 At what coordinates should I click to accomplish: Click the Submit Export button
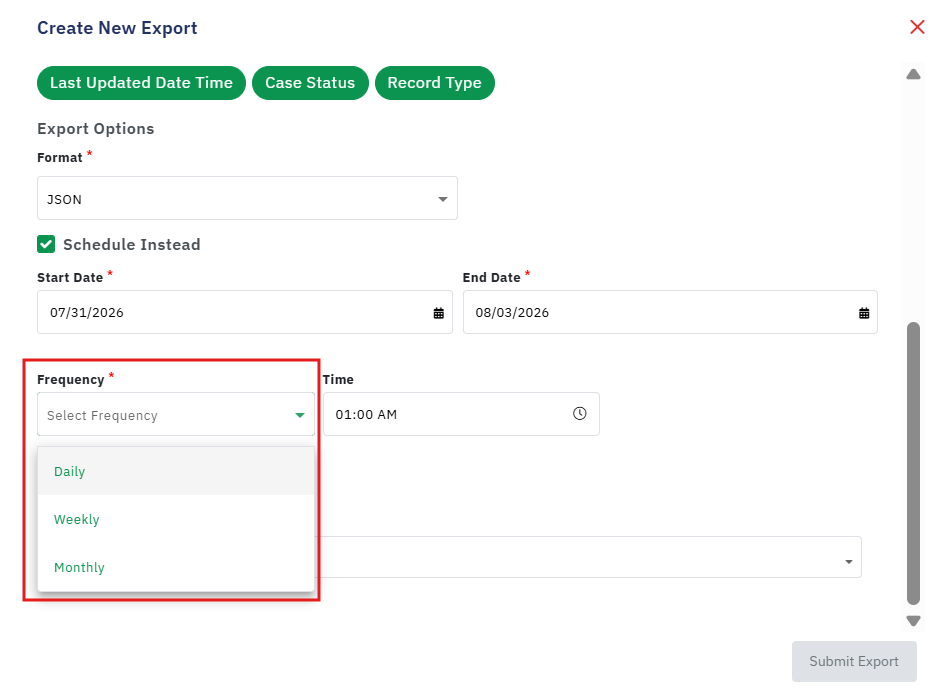854,661
